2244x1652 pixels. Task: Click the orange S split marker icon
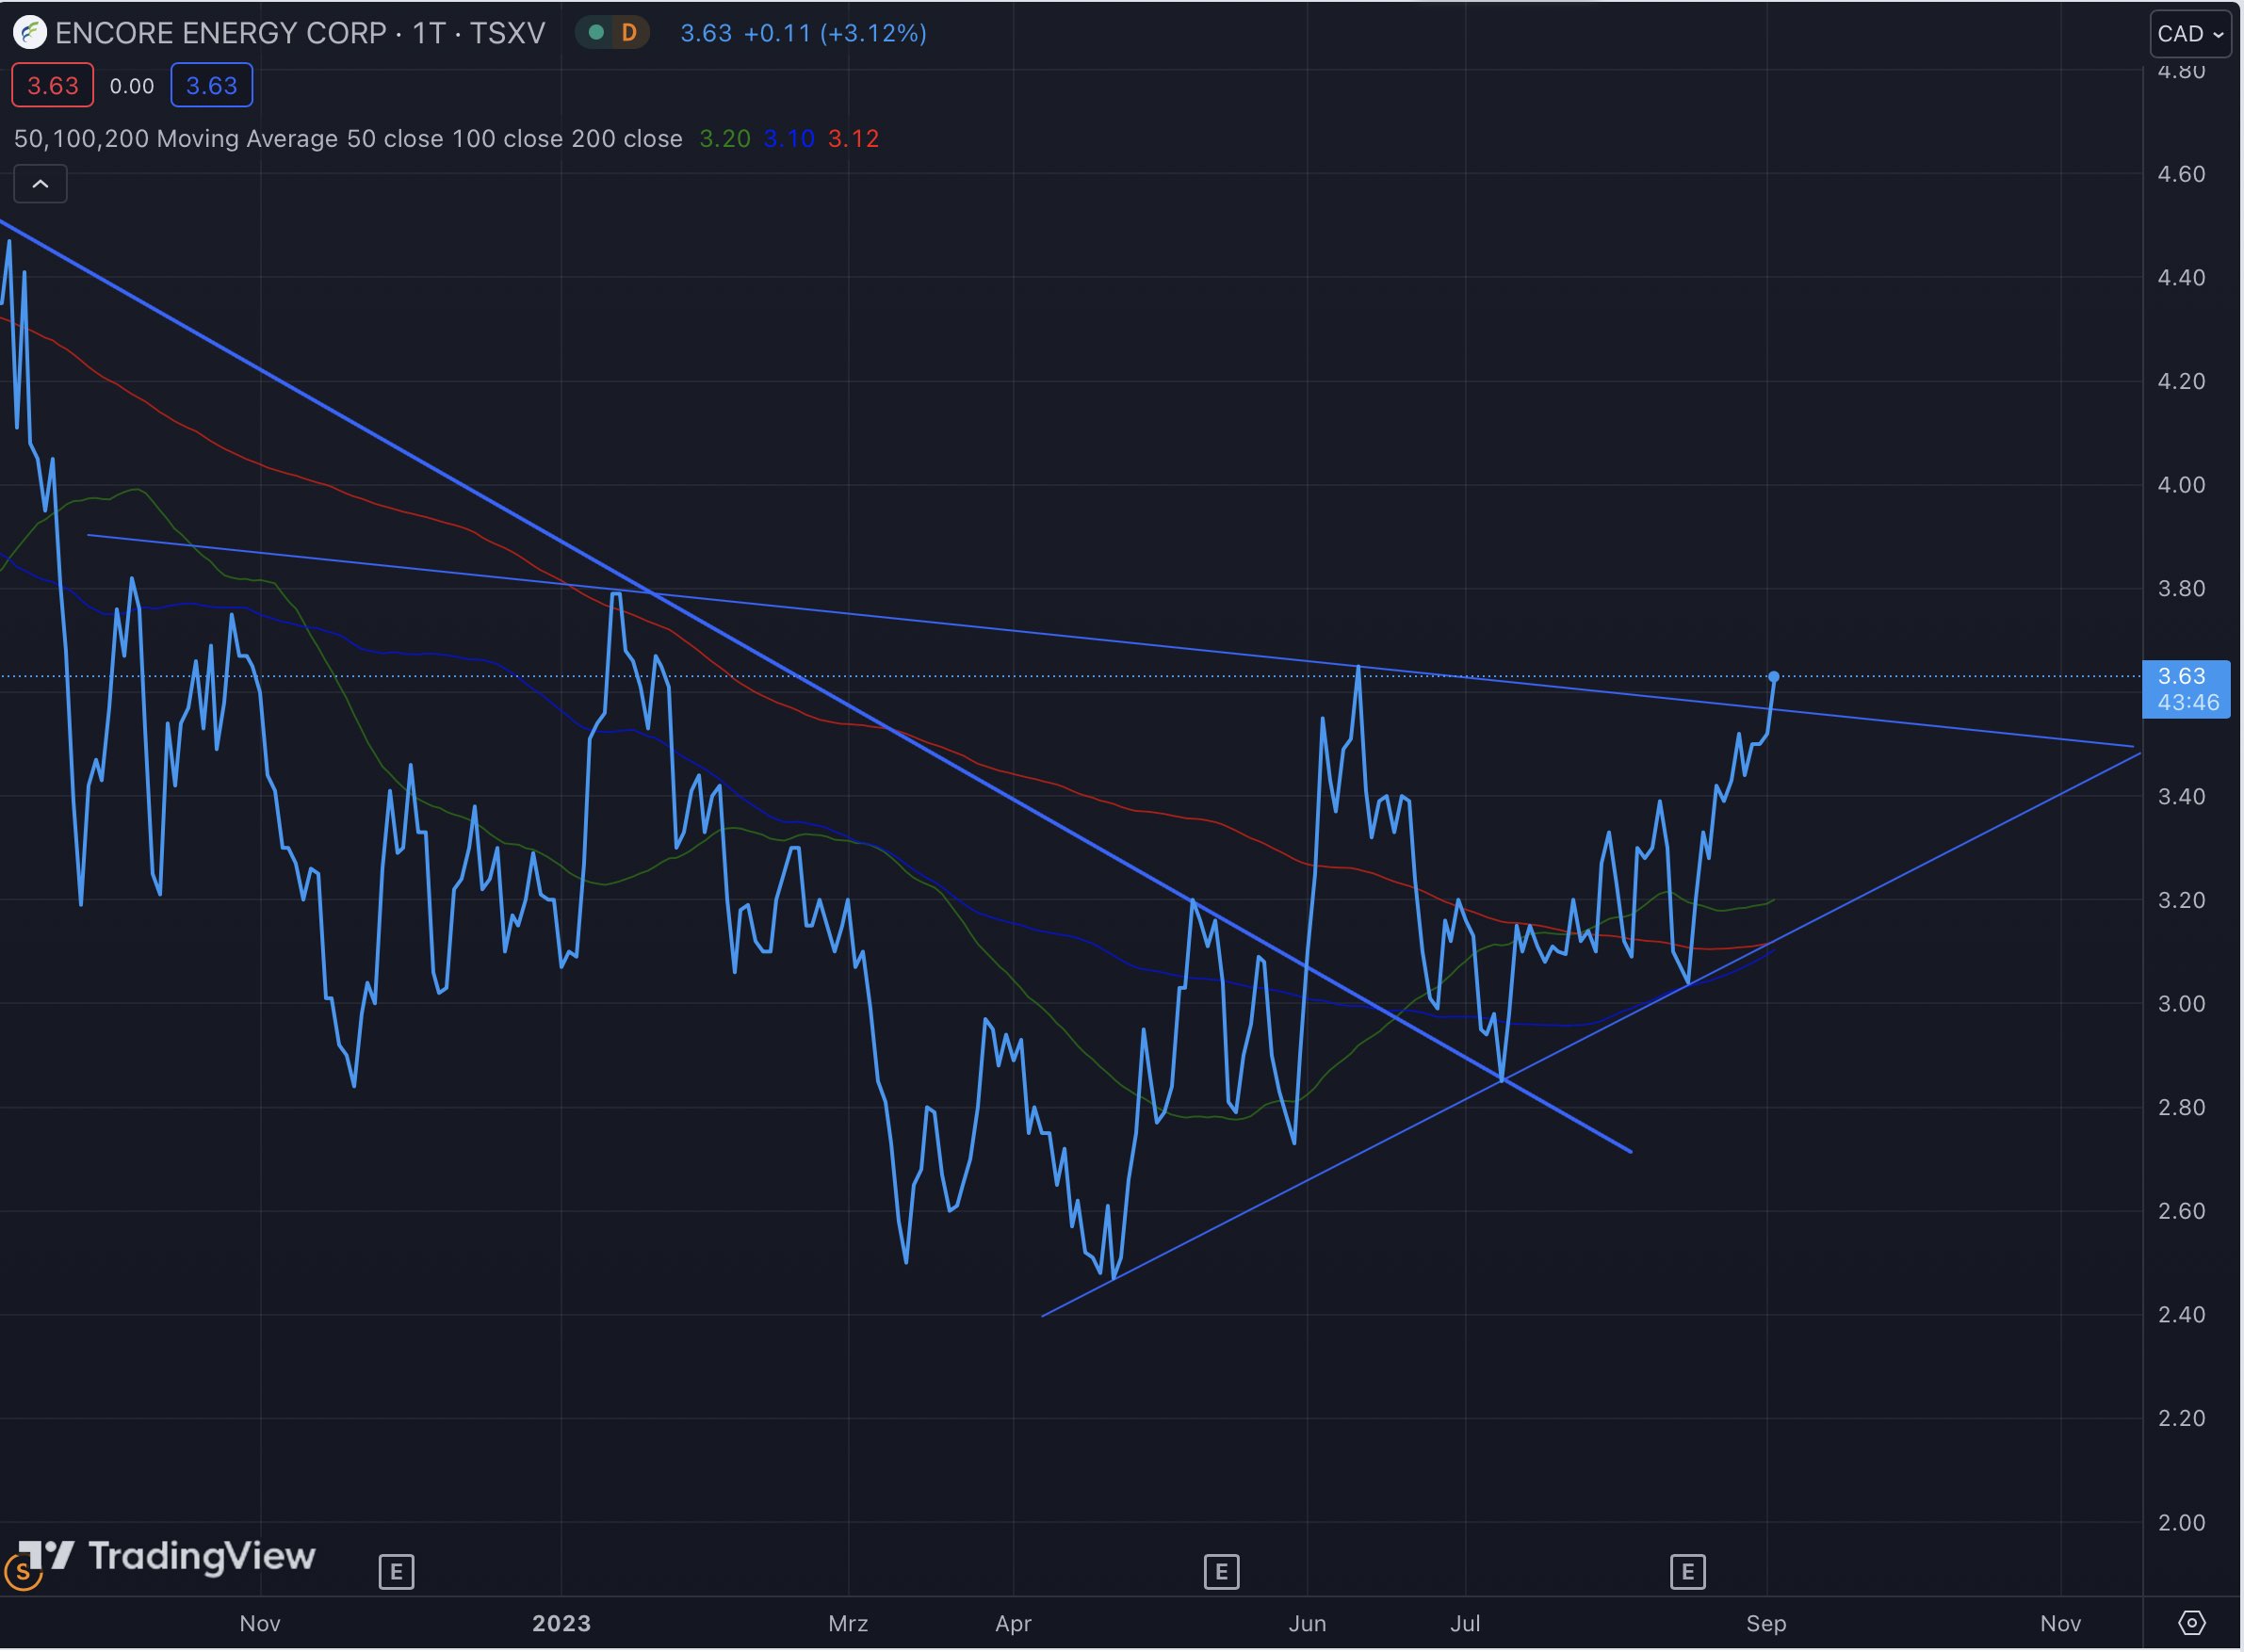coord(23,1573)
